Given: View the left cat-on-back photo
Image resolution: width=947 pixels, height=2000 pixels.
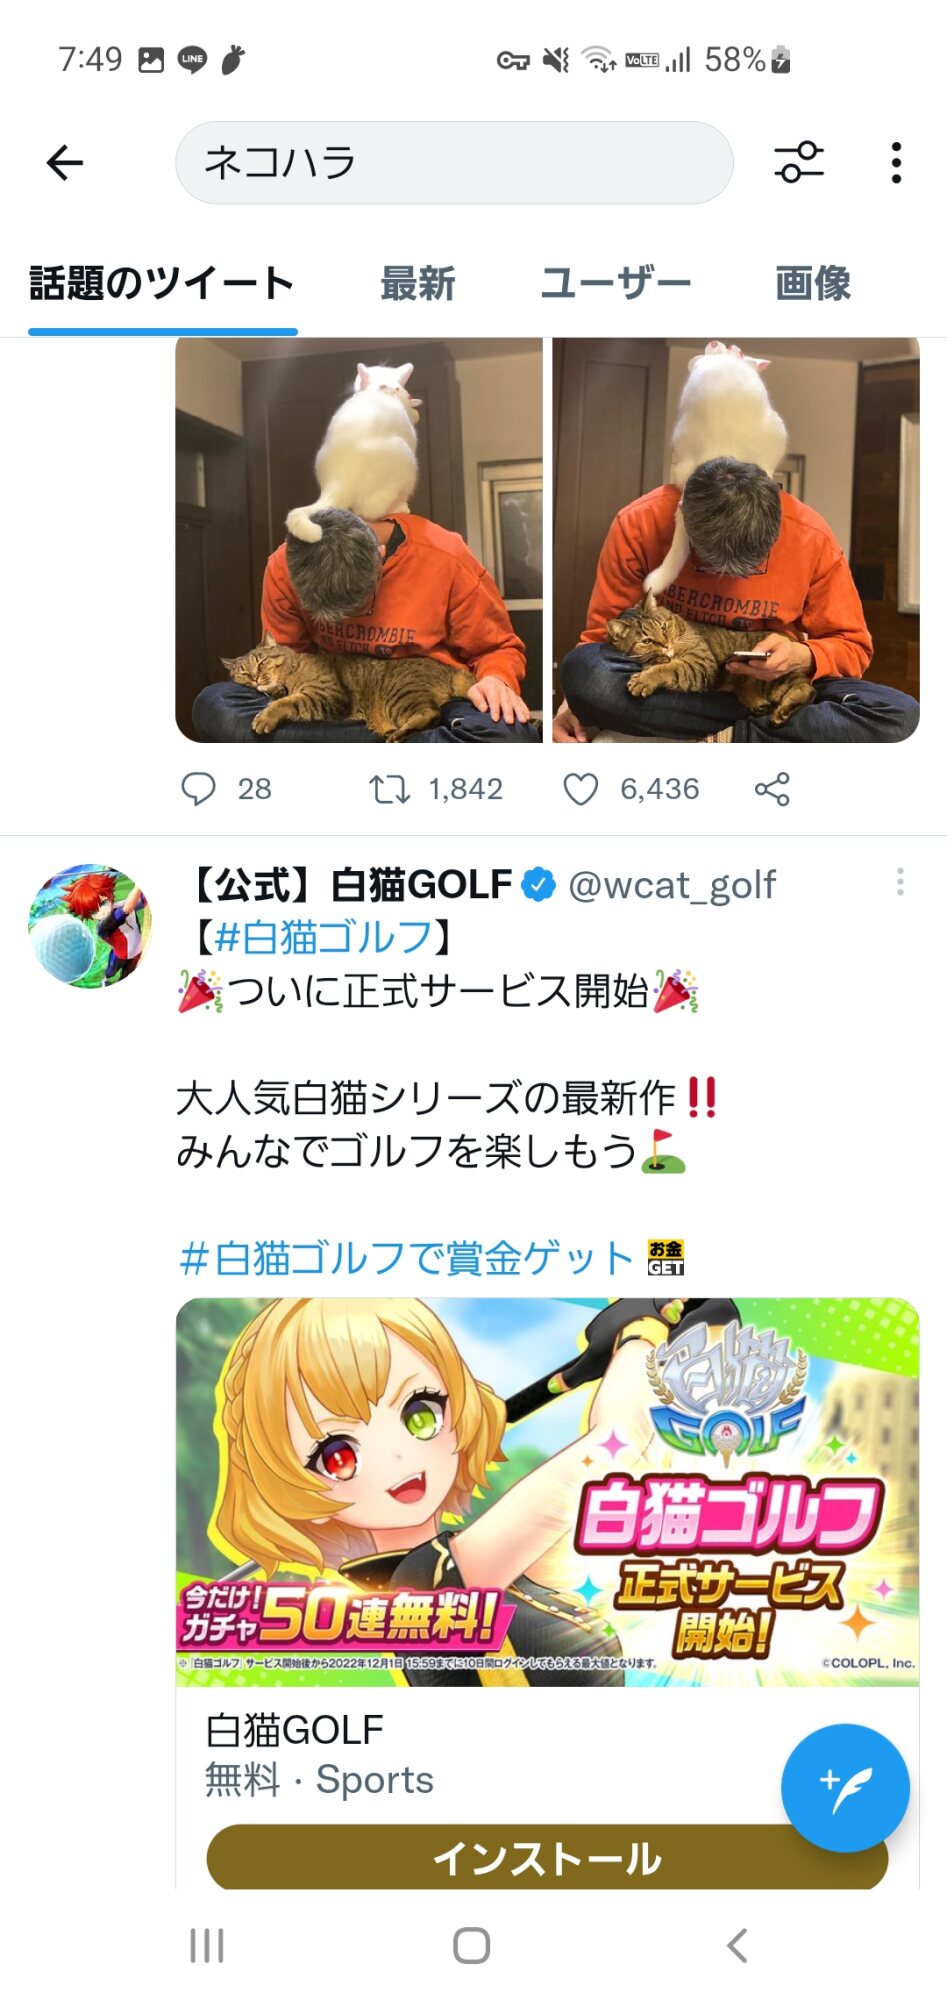Looking at the screenshot, I should (359, 540).
